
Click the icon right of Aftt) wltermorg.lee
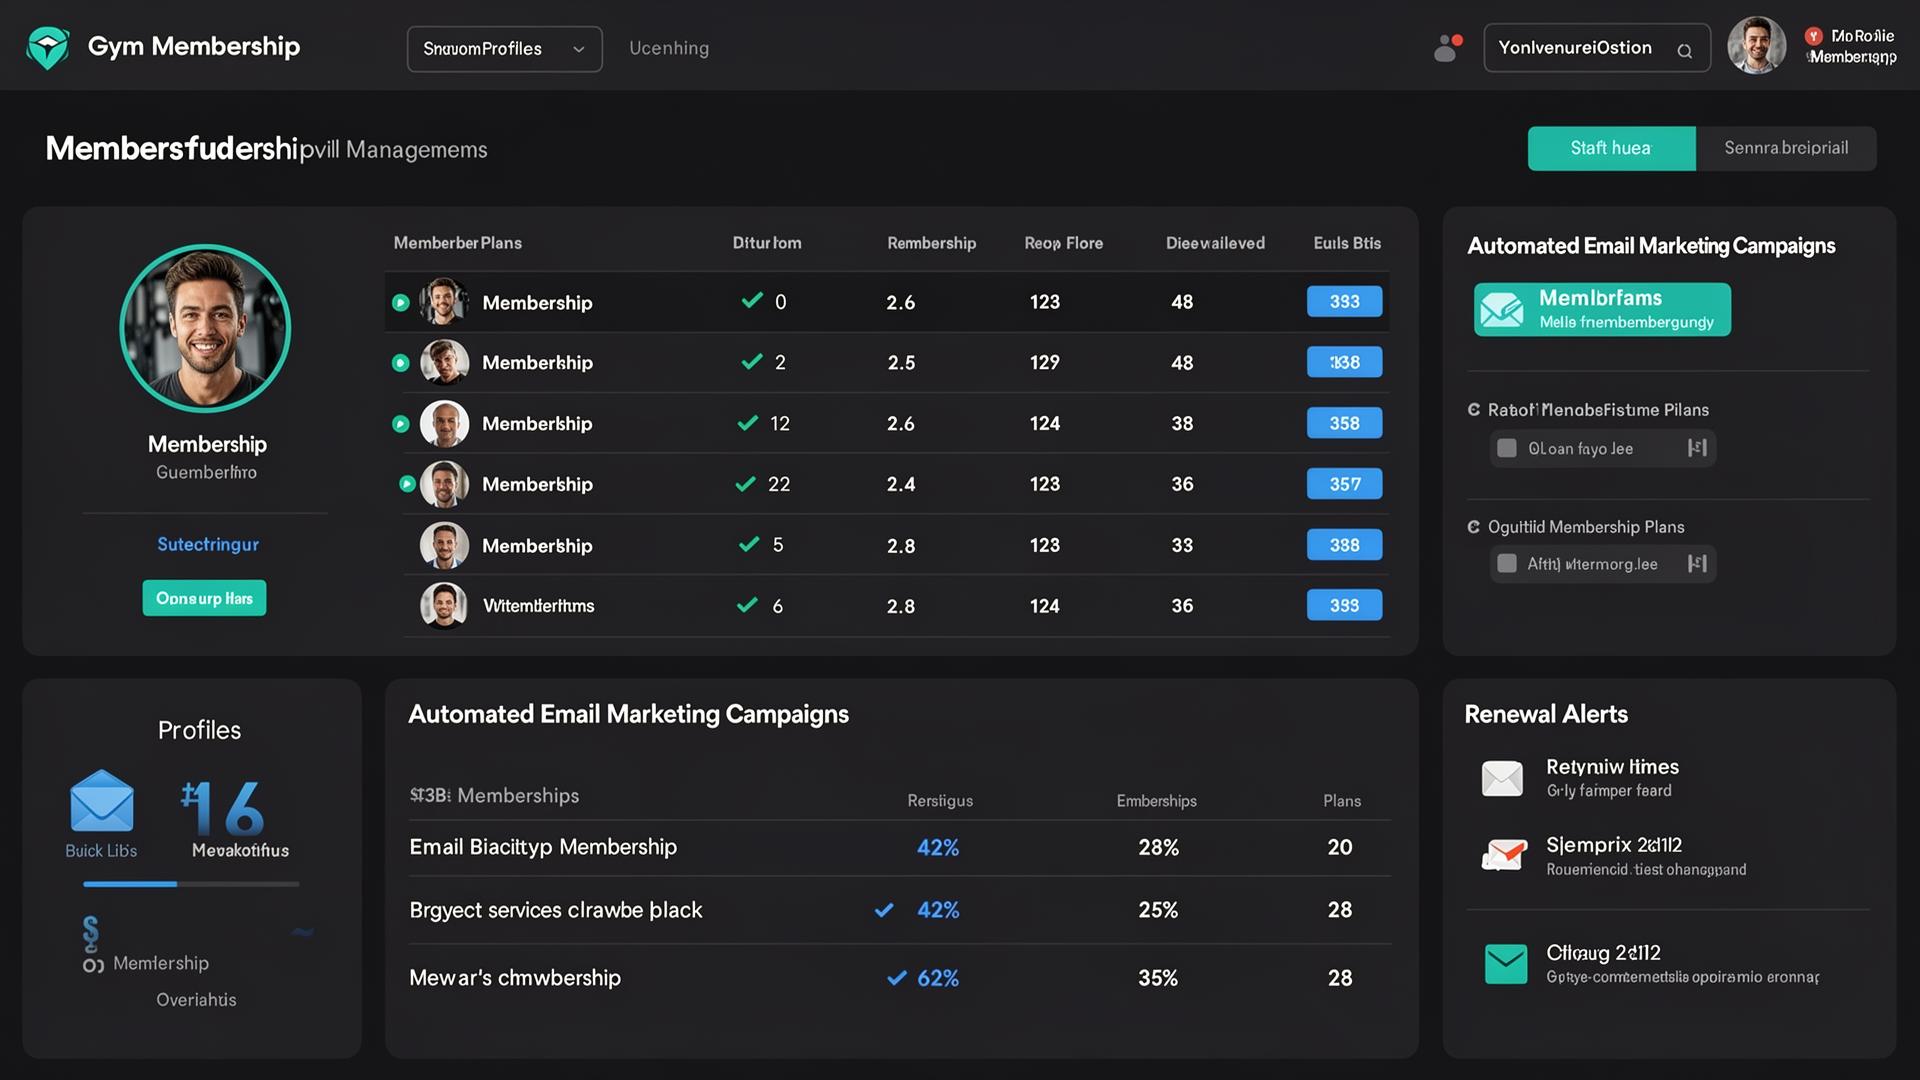(x=1697, y=564)
